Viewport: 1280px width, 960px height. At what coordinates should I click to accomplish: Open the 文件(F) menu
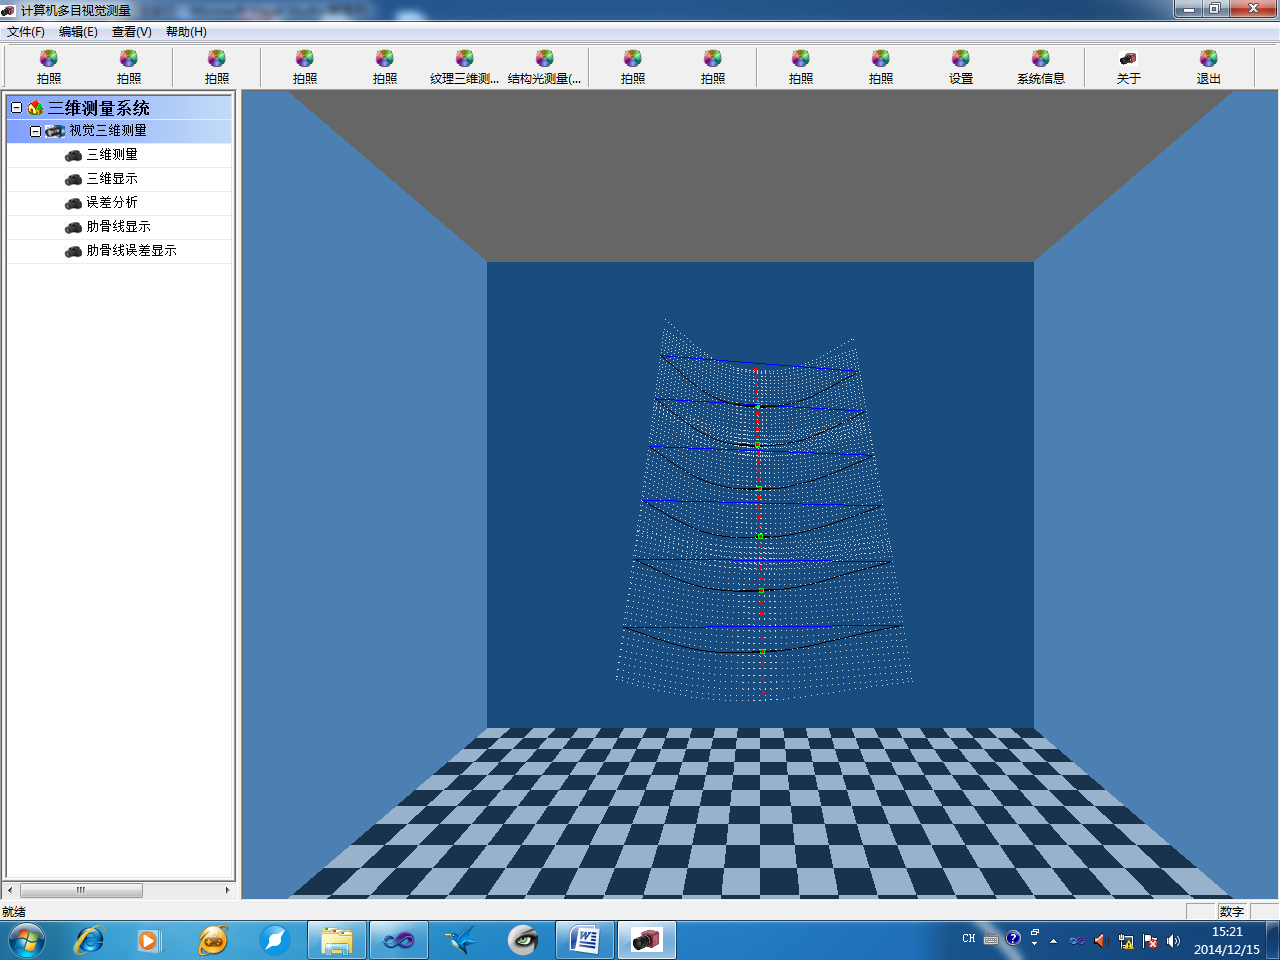(26, 32)
